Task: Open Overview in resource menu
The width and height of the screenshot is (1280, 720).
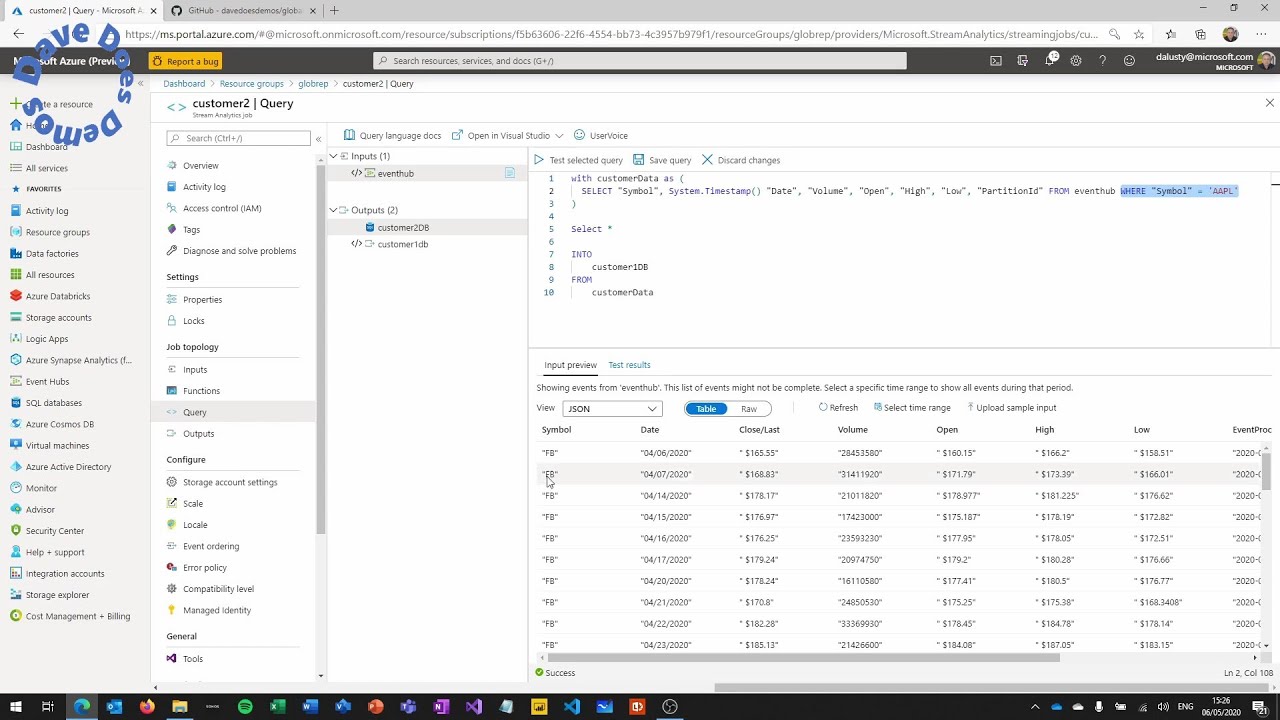Action: [x=200, y=165]
